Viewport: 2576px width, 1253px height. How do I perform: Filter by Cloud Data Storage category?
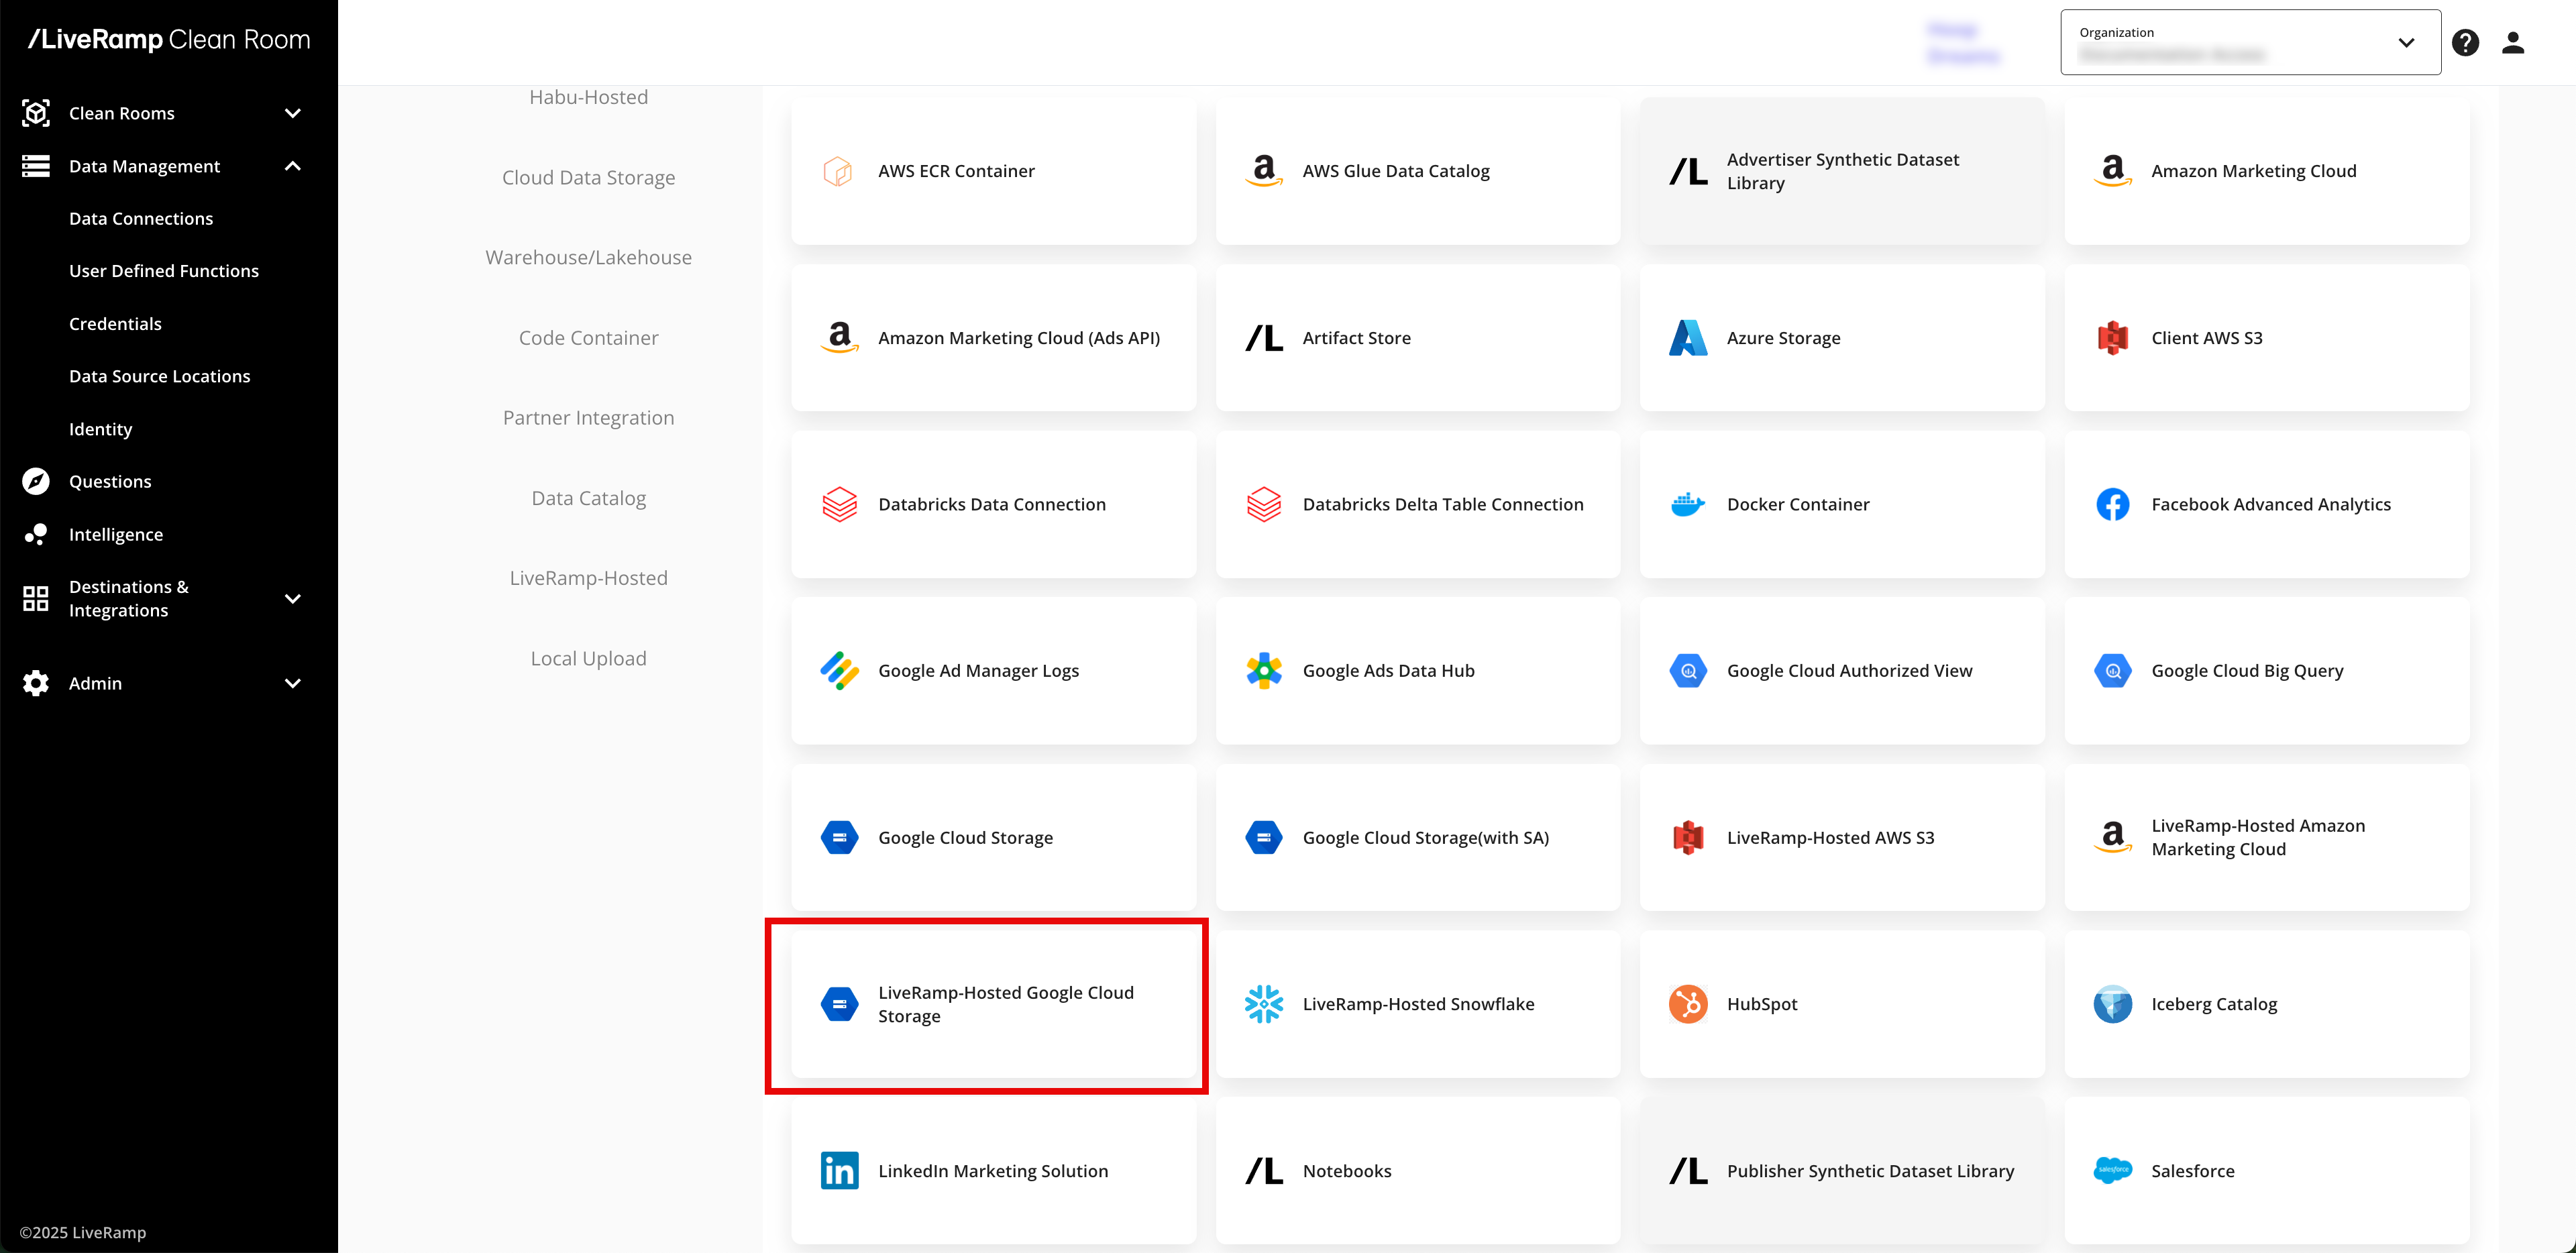coord(588,177)
